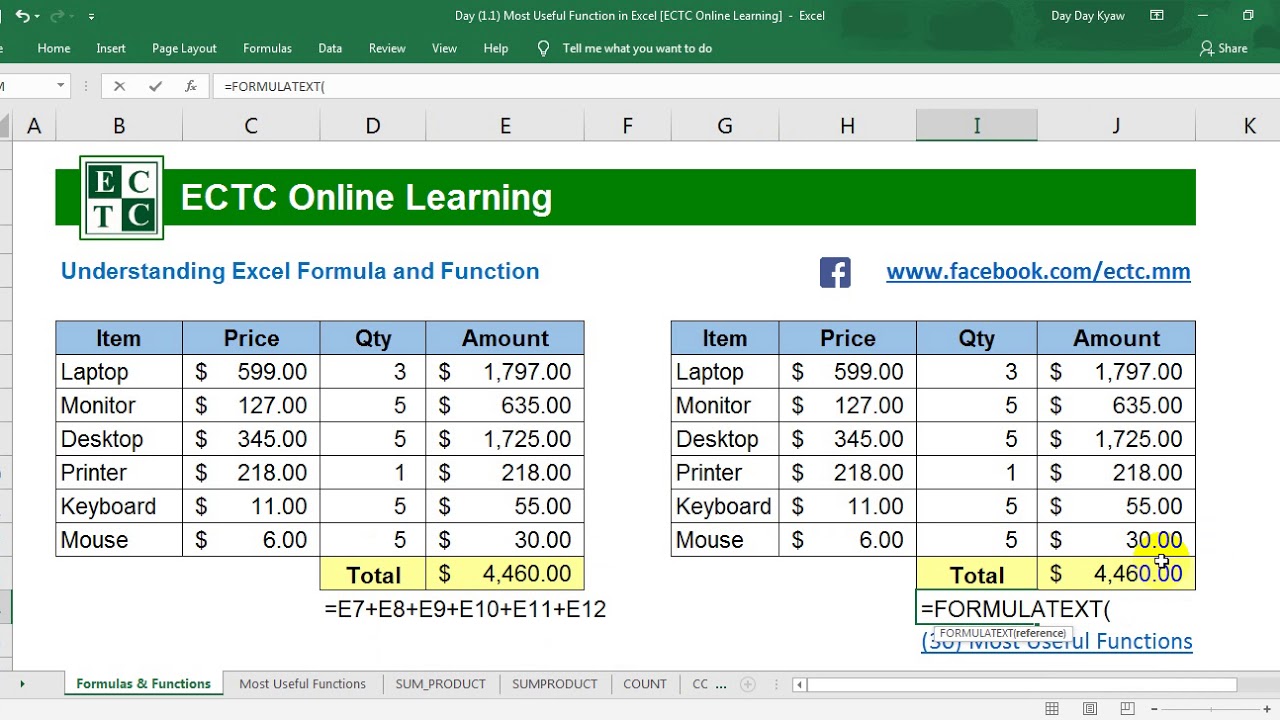Select column J header
The height and width of the screenshot is (720, 1280).
(1116, 126)
